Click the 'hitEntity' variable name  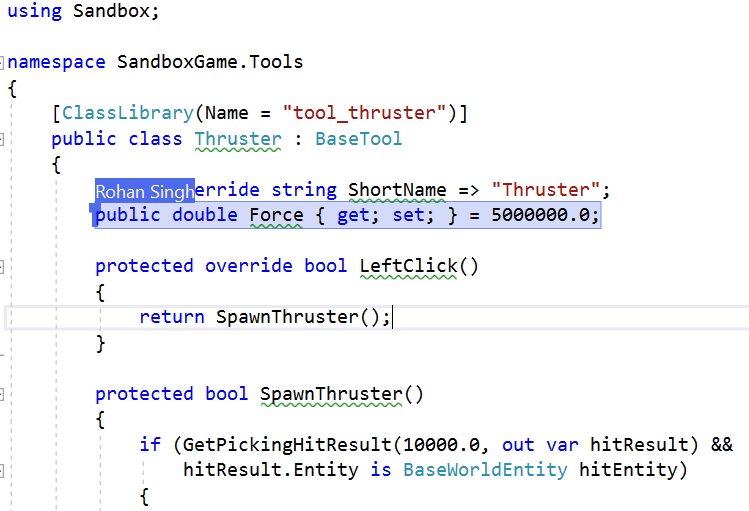(628, 470)
